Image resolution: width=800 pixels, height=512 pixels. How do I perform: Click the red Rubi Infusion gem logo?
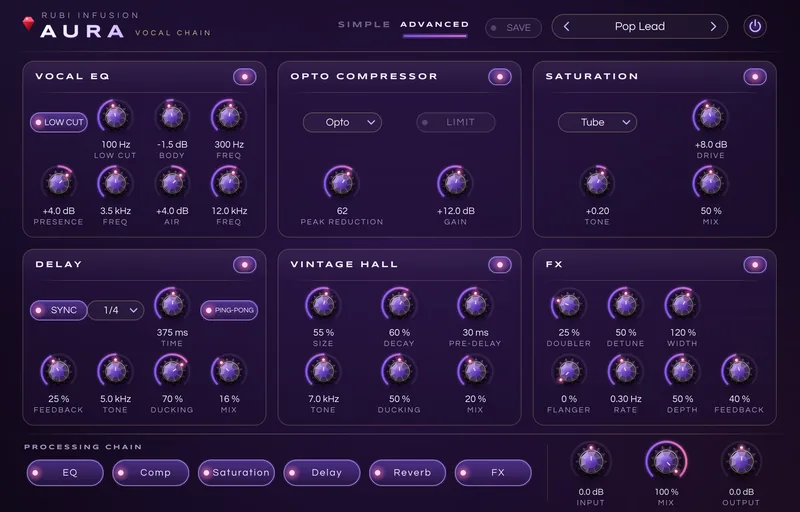tap(29, 23)
